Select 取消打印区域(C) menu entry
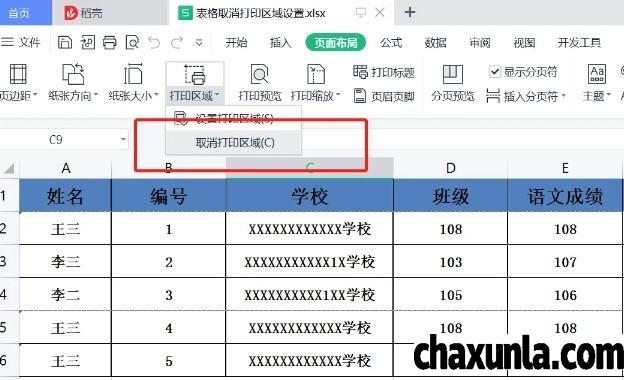Screen dimensions: 624x380 [x=234, y=143]
